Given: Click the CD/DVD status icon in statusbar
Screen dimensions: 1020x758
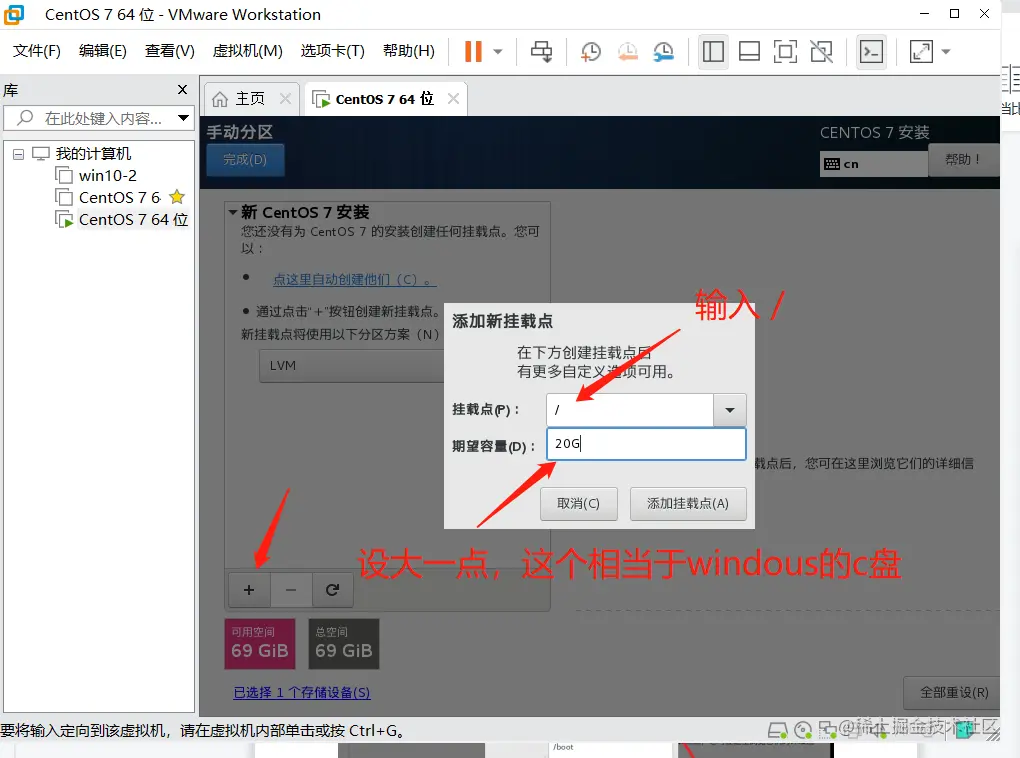Looking at the screenshot, I should click(x=804, y=732).
